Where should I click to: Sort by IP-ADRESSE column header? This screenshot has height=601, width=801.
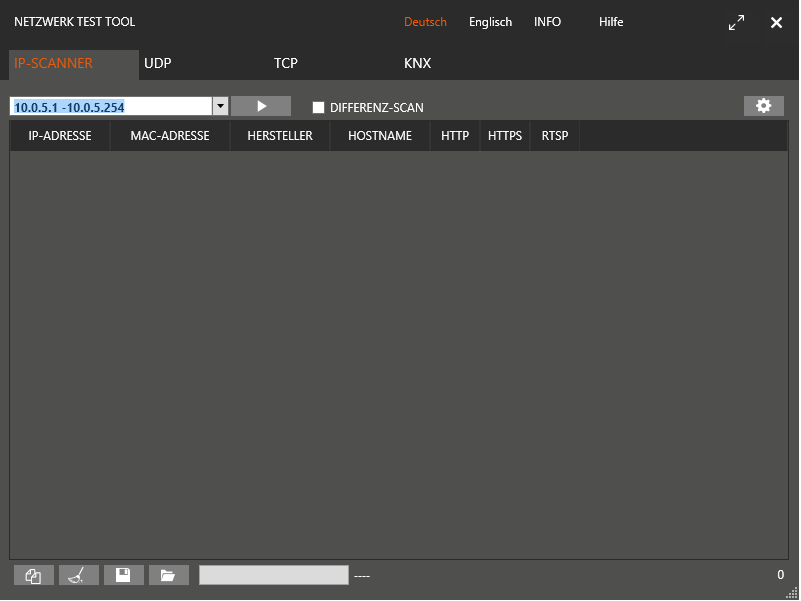[x=60, y=136]
